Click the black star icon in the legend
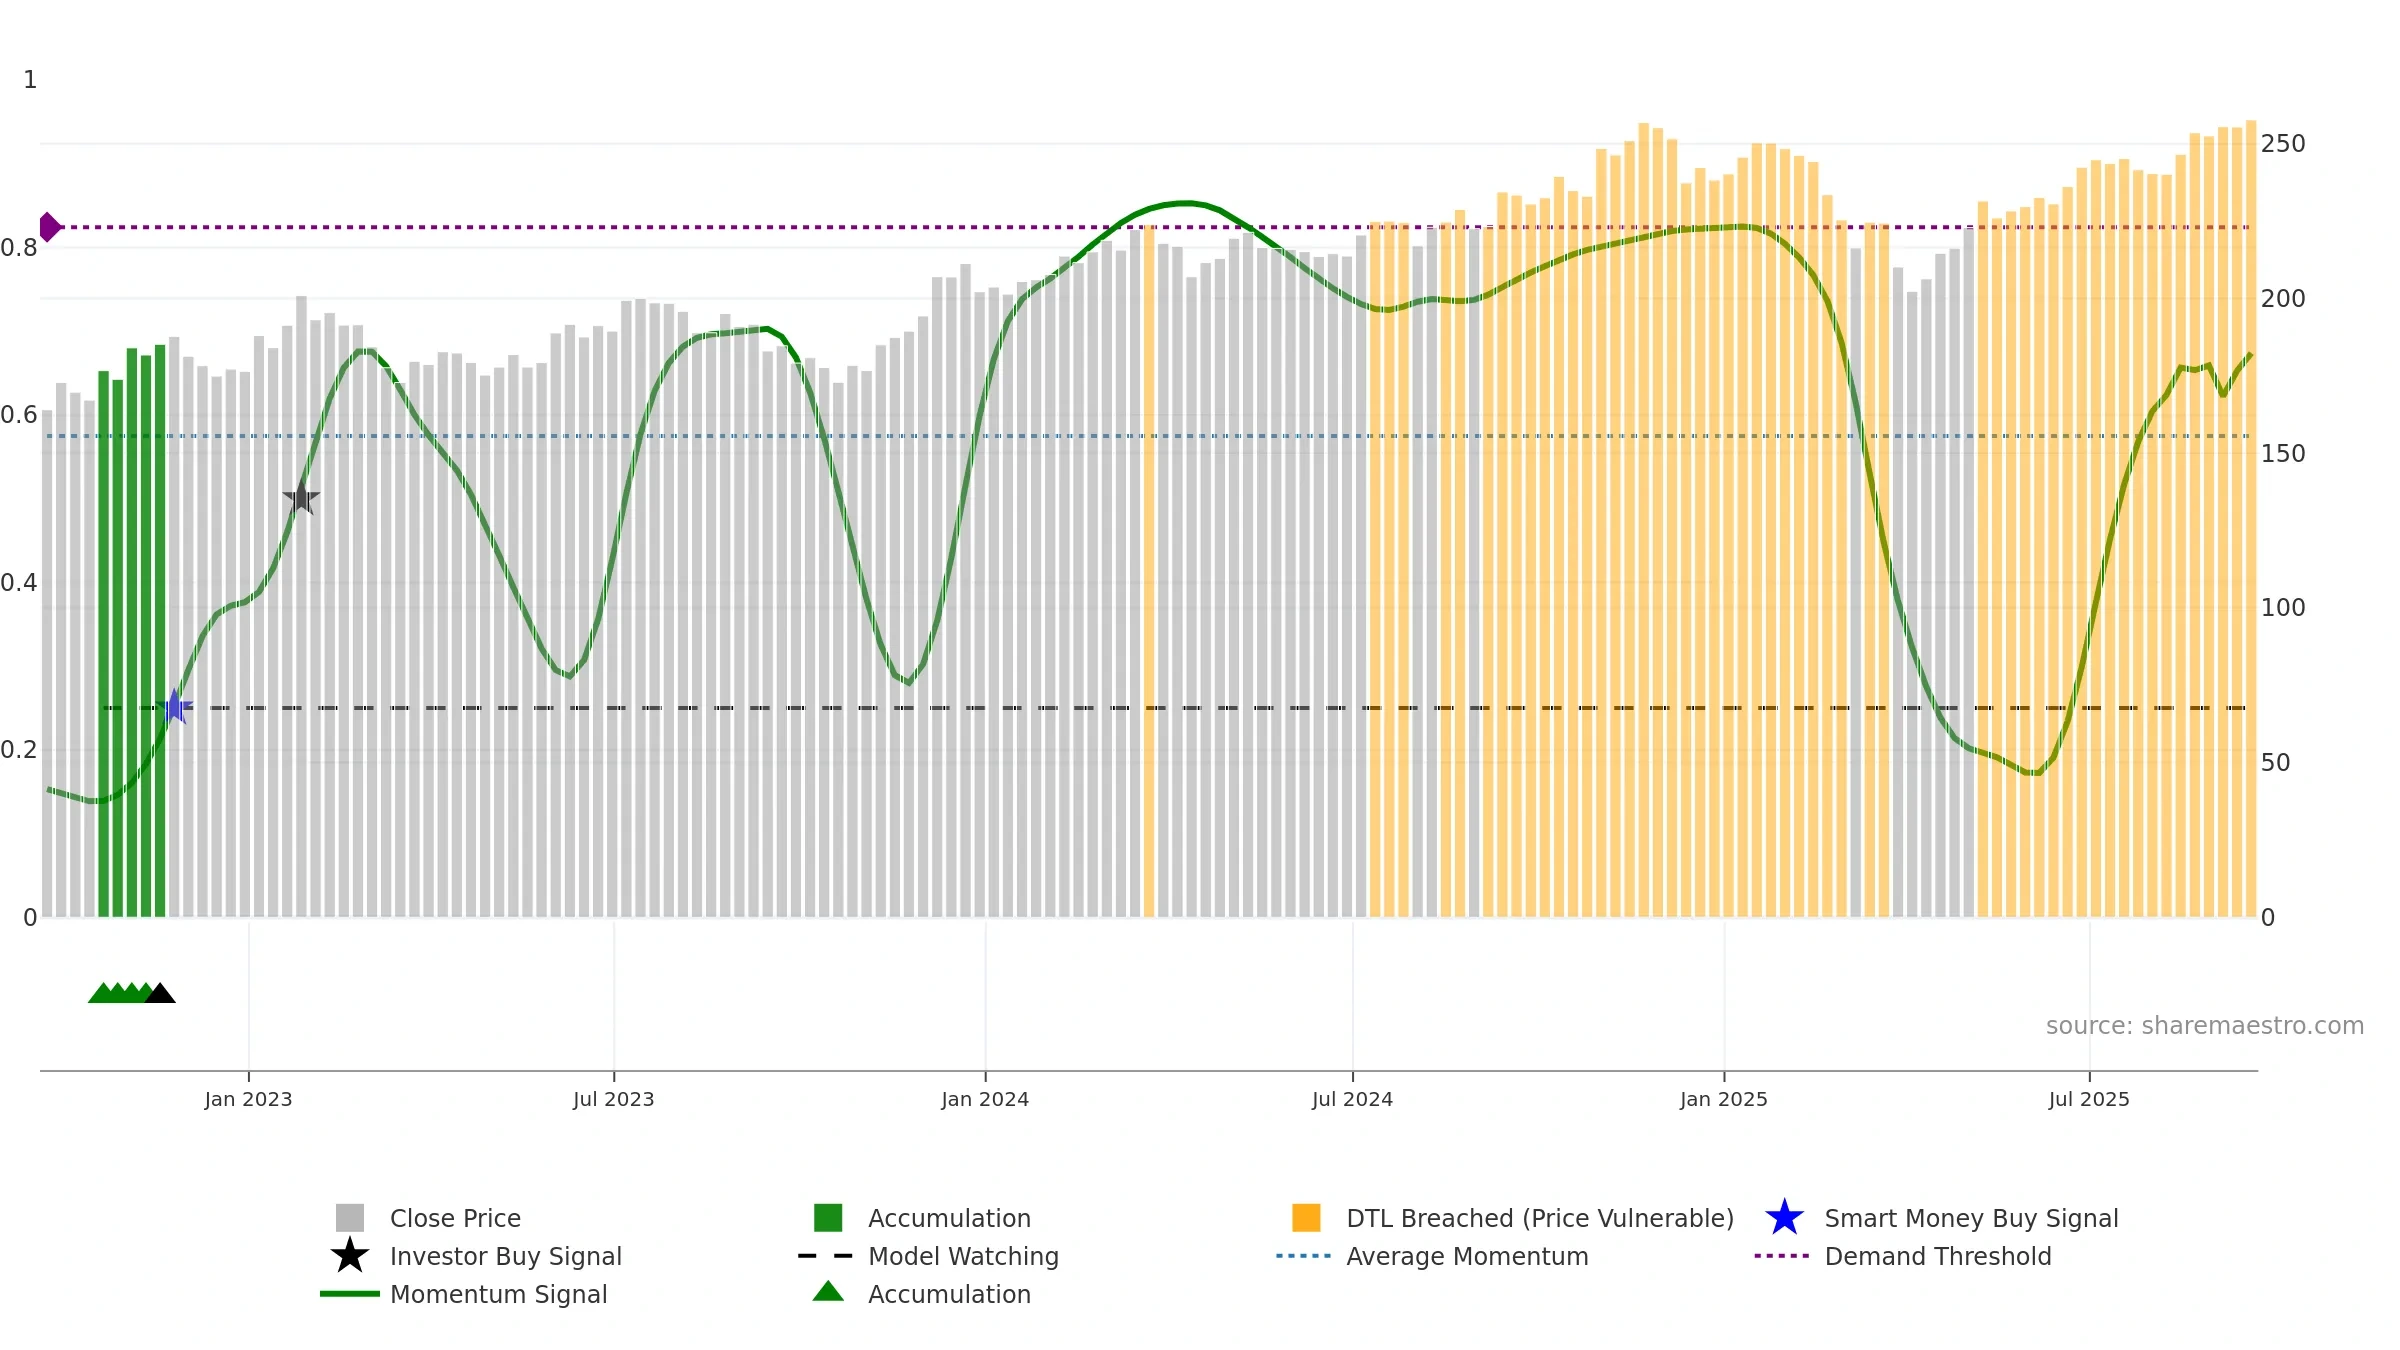The width and height of the screenshot is (2400, 1350). pos(350,1255)
